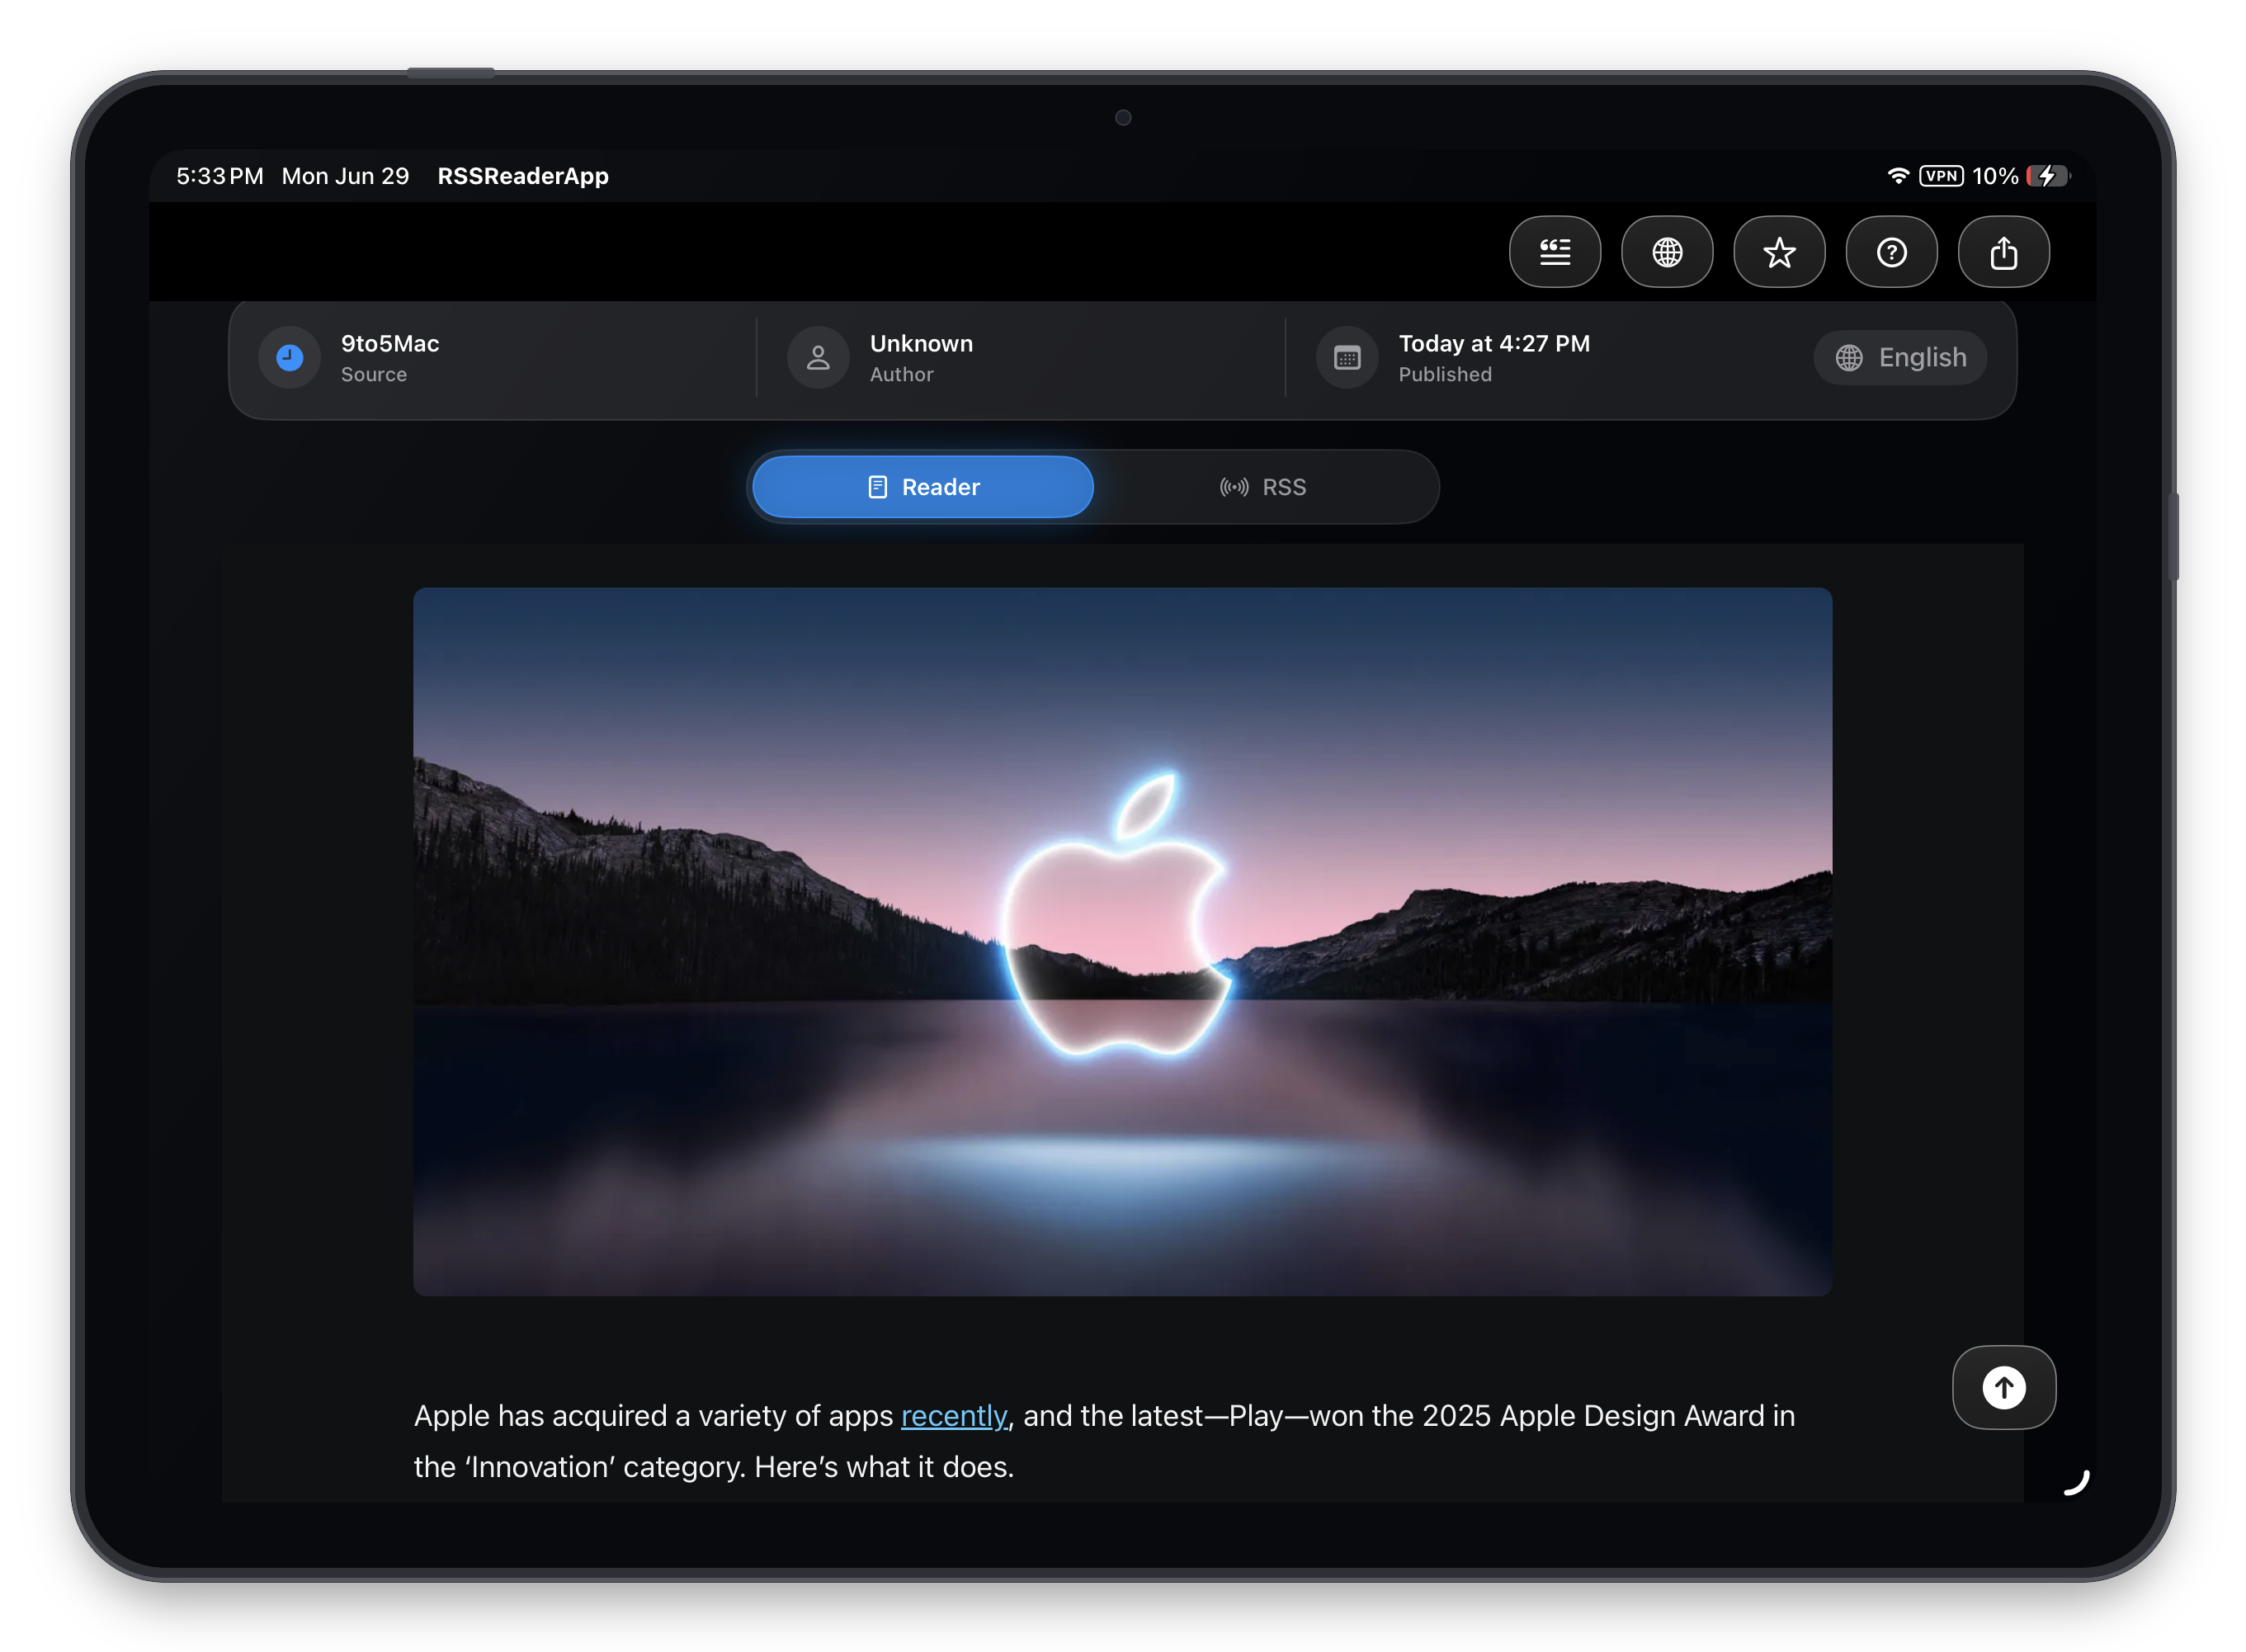Image resolution: width=2246 pixels, height=1652 pixels.
Task: Tap the scroll-to-top arrow button
Action: click(2003, 1387)
